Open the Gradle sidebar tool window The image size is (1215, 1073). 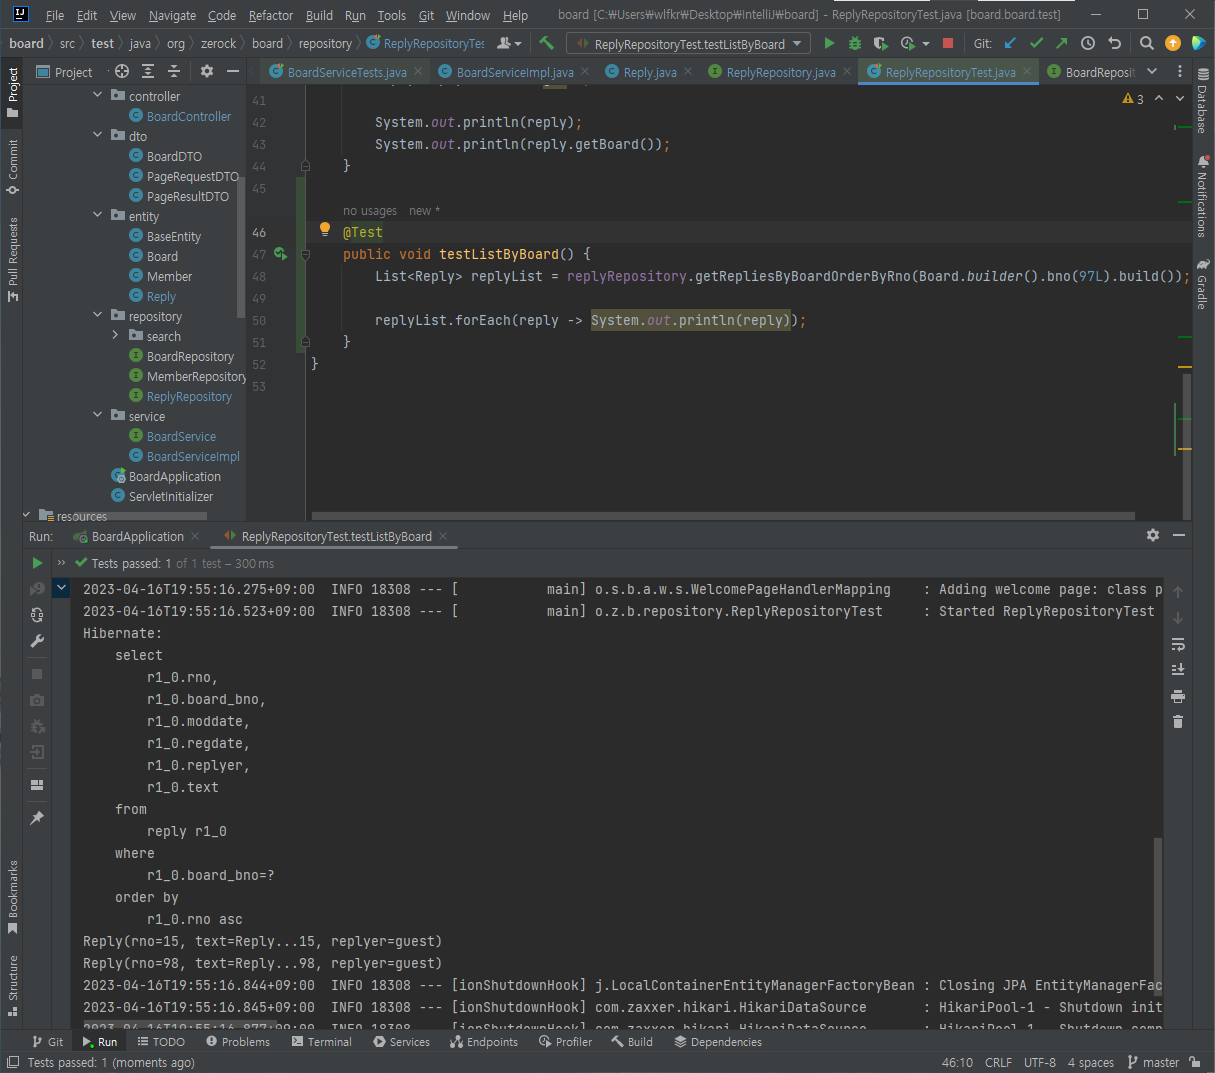coord(1202,284)
